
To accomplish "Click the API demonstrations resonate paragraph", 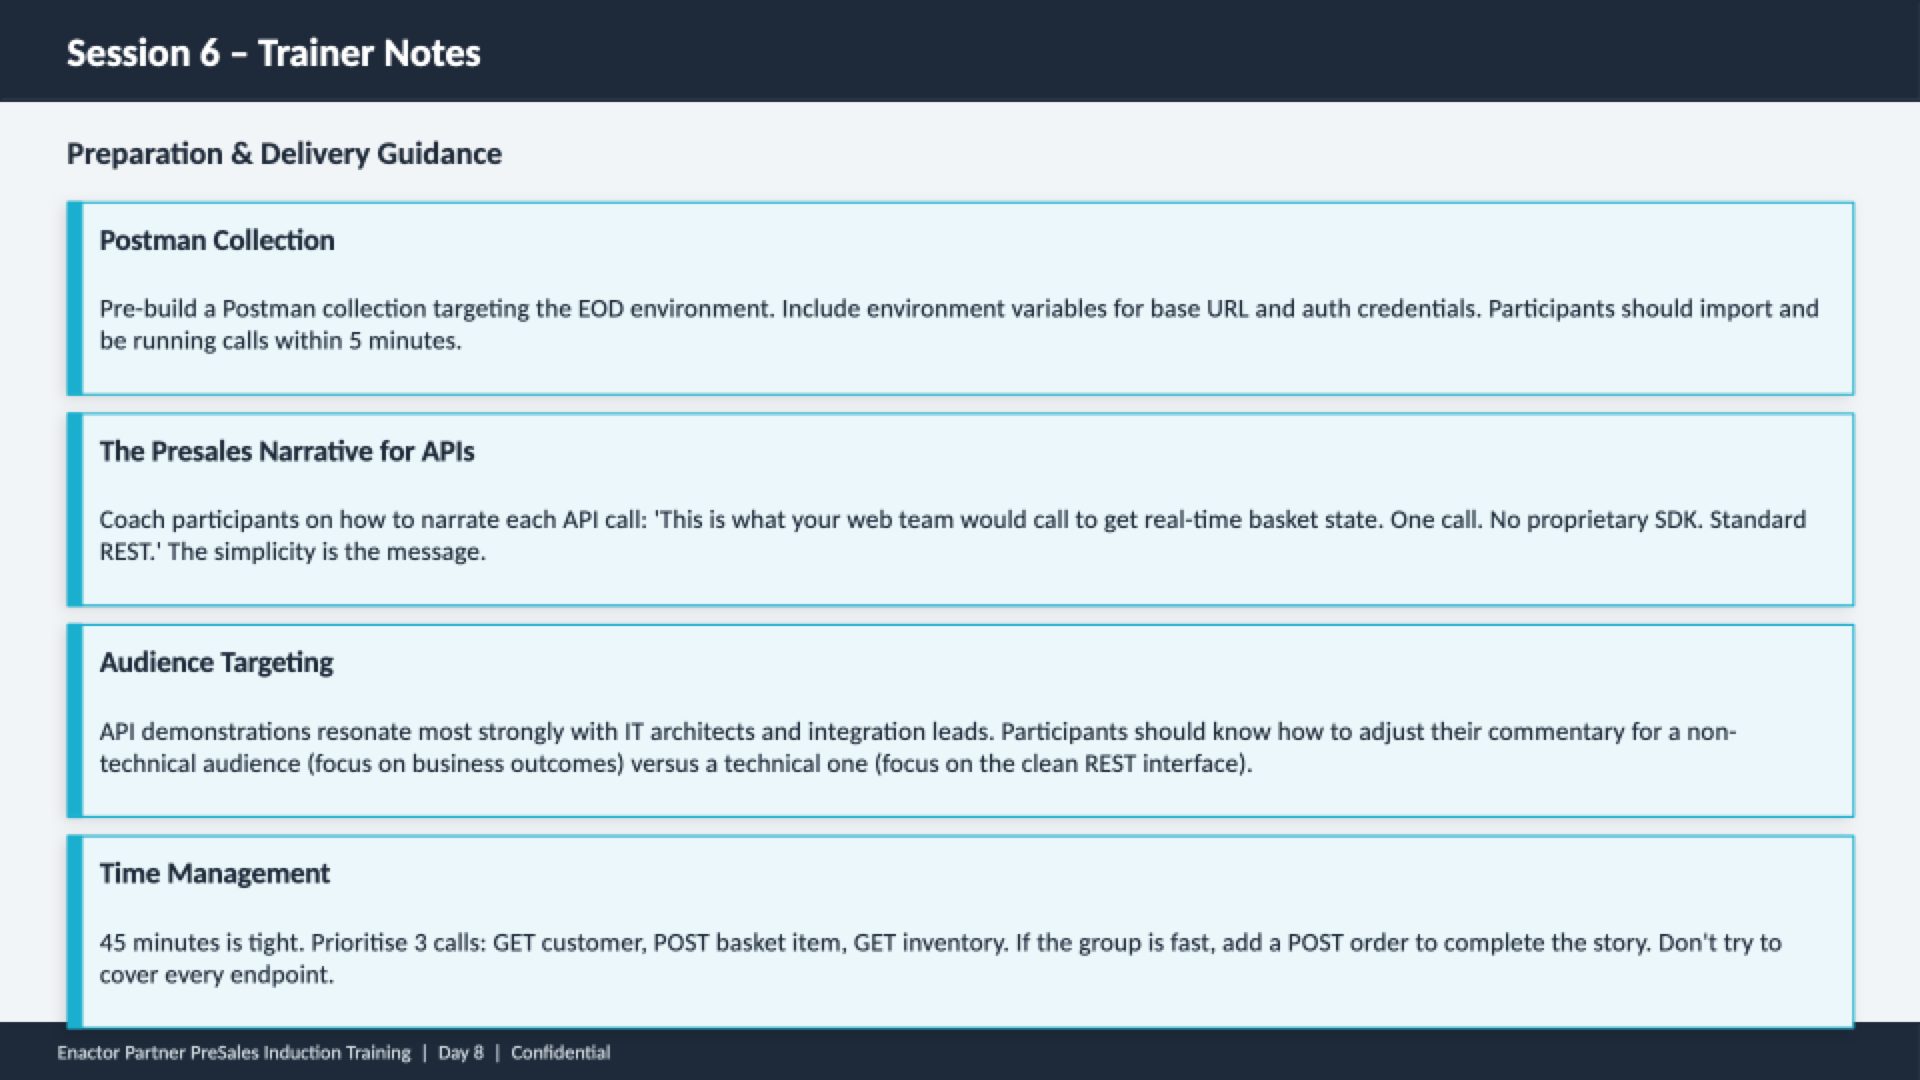I will coord(917,747).
